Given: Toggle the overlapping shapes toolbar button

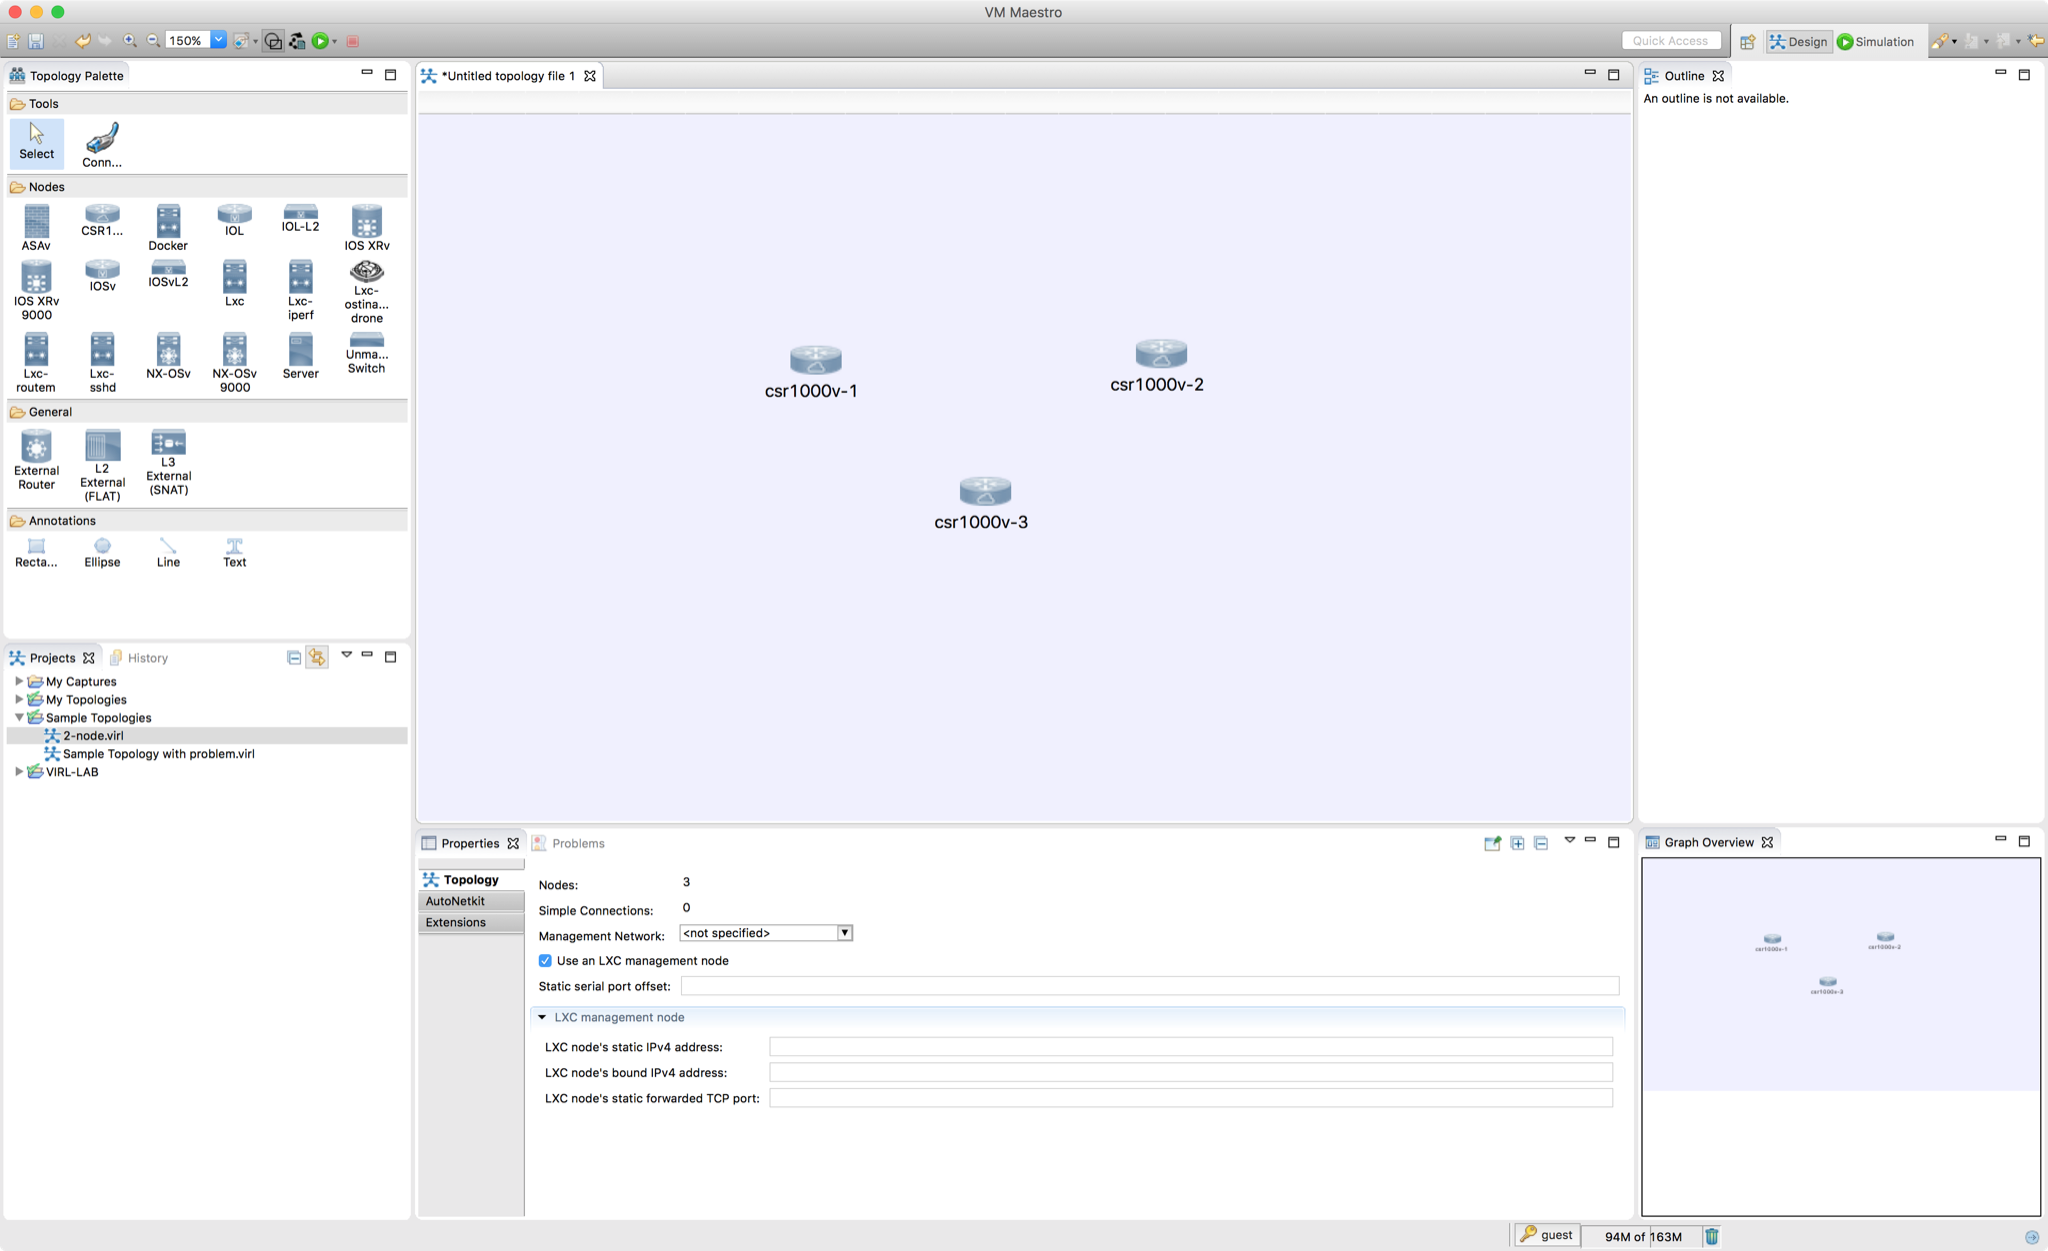Looking at the screenshot, I should 273,41.
